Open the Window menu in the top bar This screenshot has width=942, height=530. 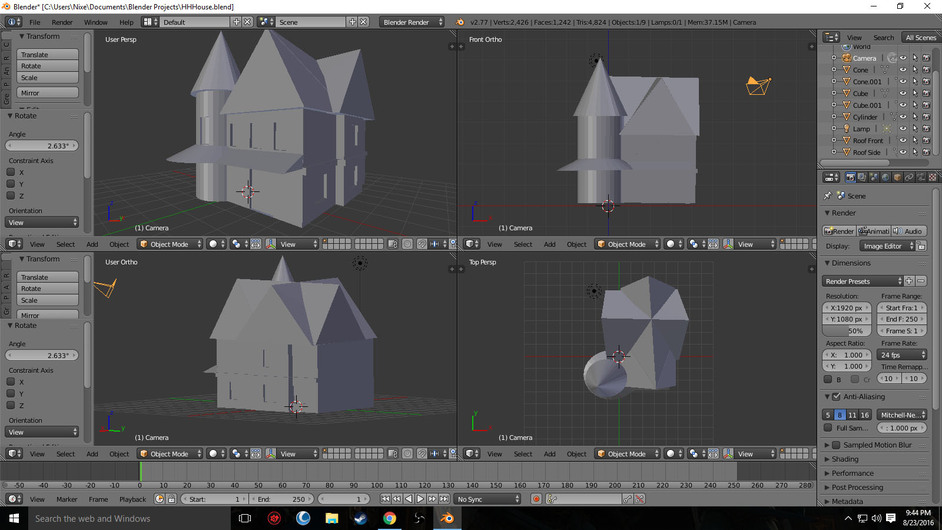[95, 22]
